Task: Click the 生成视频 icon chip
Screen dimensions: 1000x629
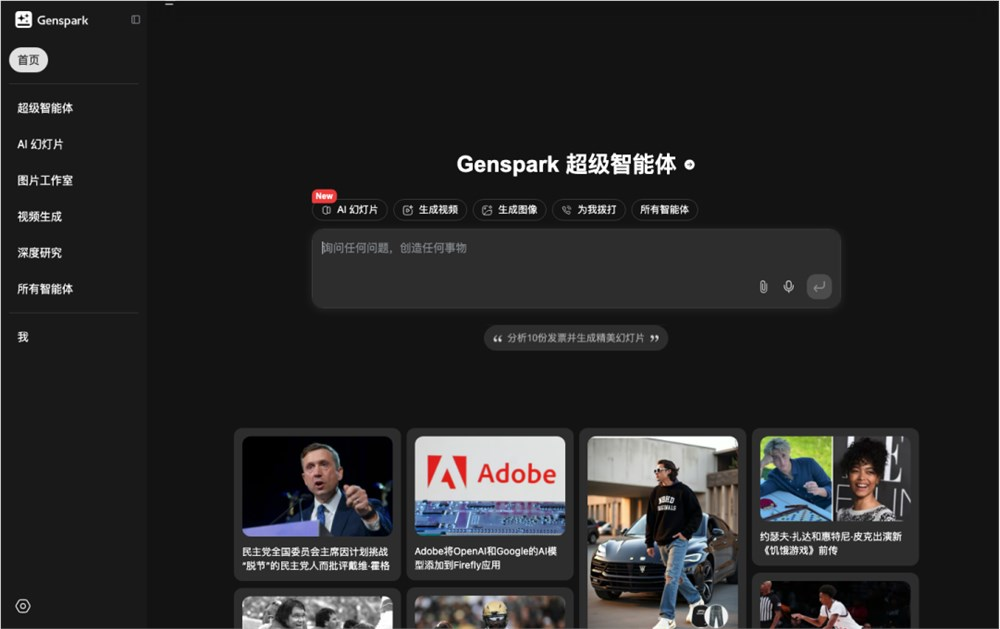Action: click(408, 210)
